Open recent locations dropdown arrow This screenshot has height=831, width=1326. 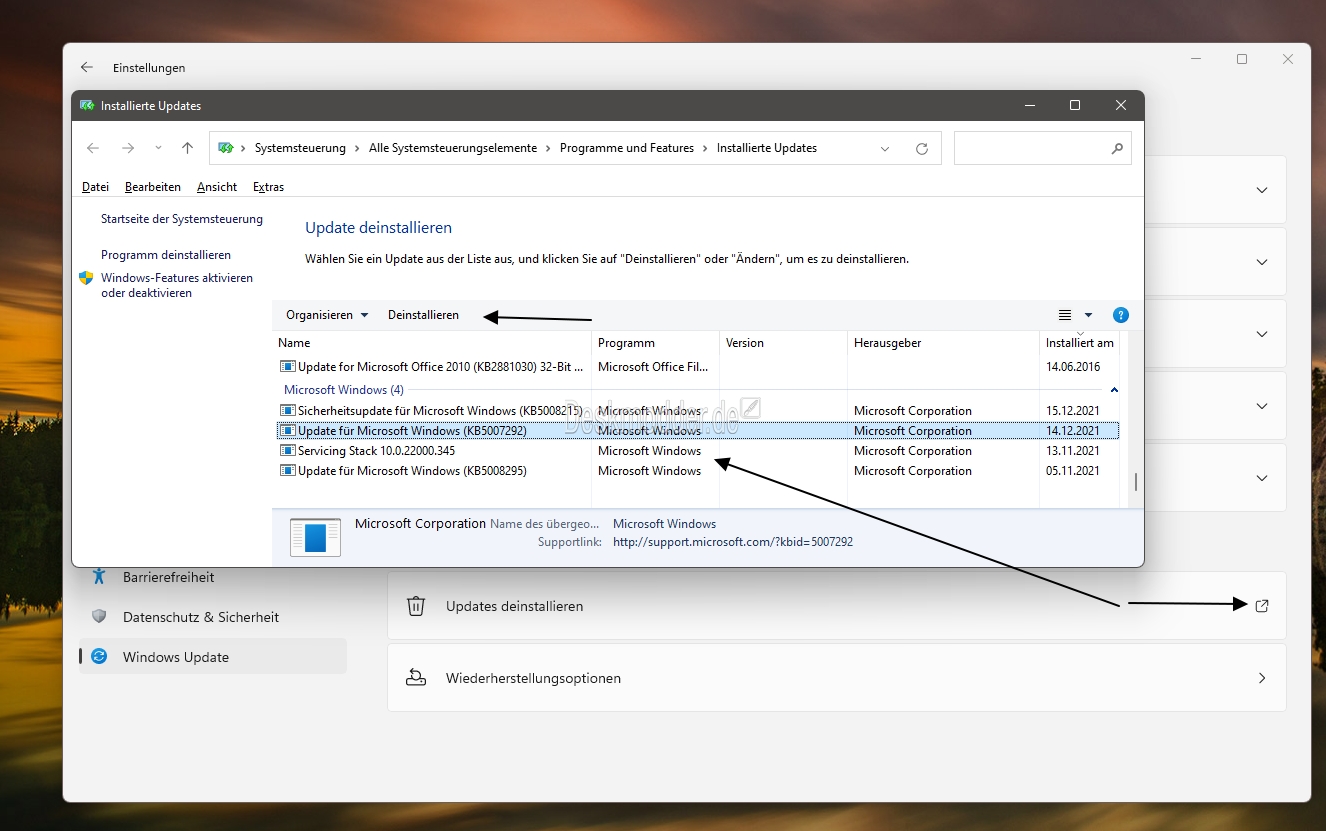[x=158, y=148]
